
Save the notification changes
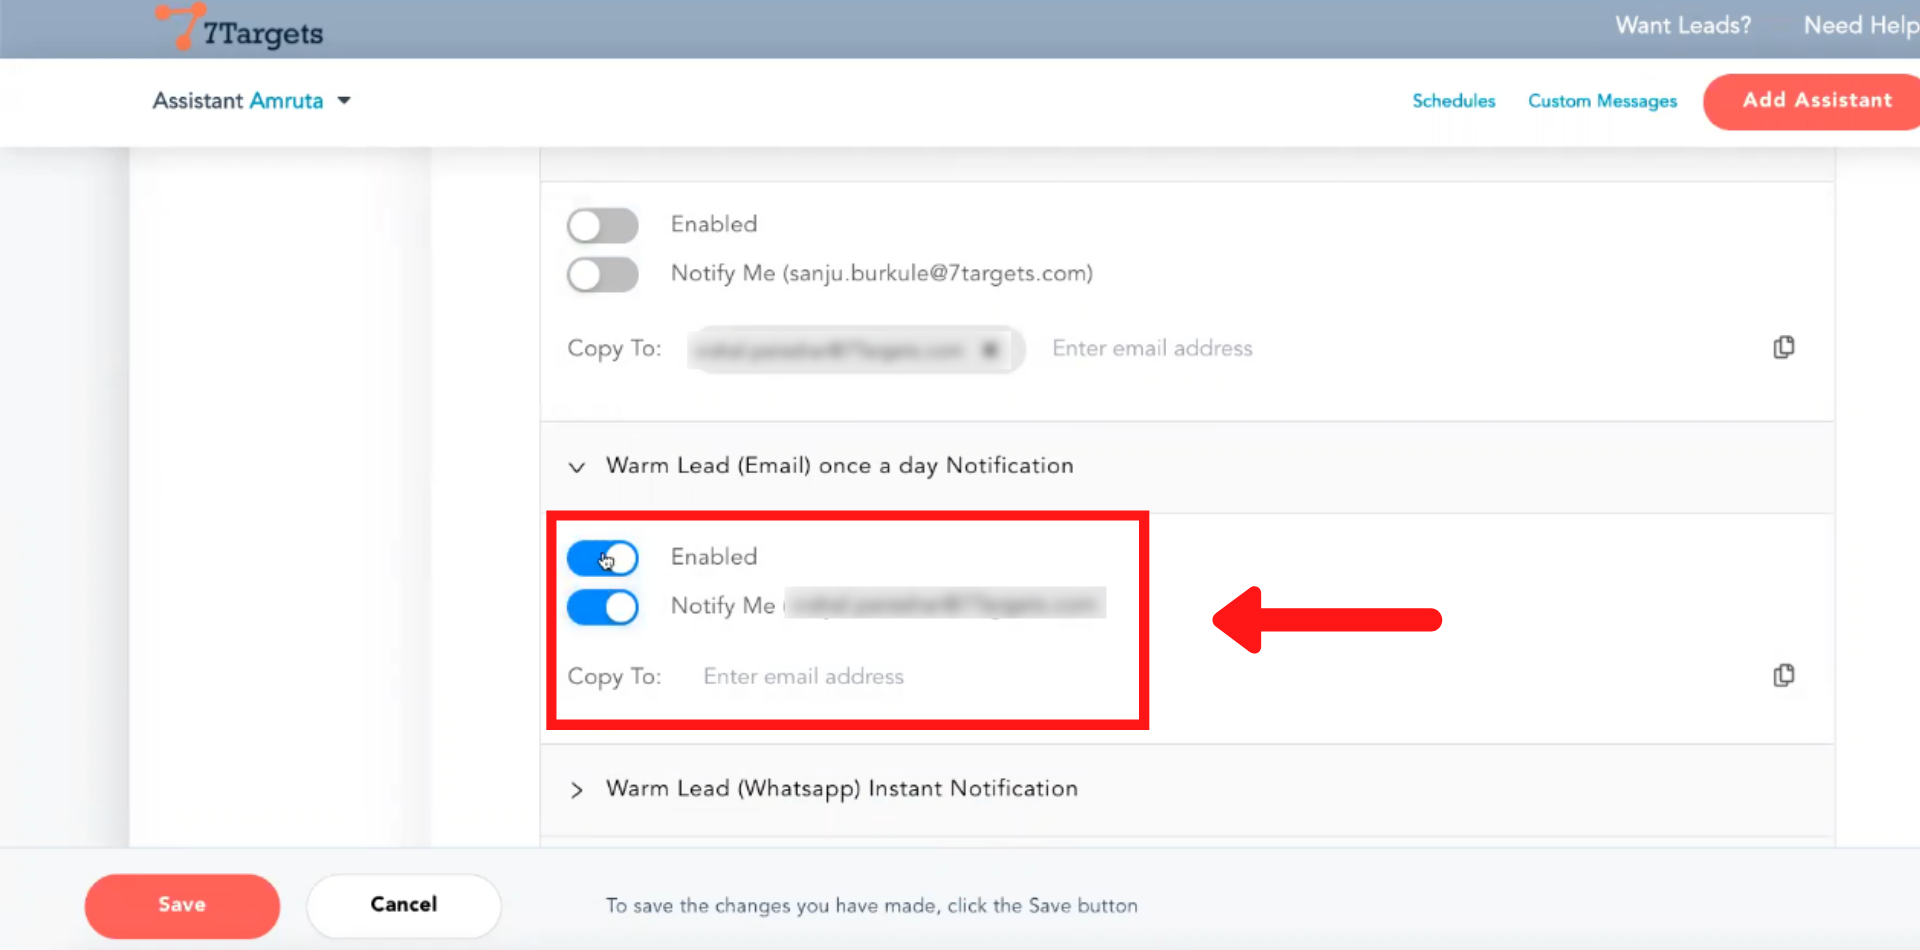[x=182, y=905]
